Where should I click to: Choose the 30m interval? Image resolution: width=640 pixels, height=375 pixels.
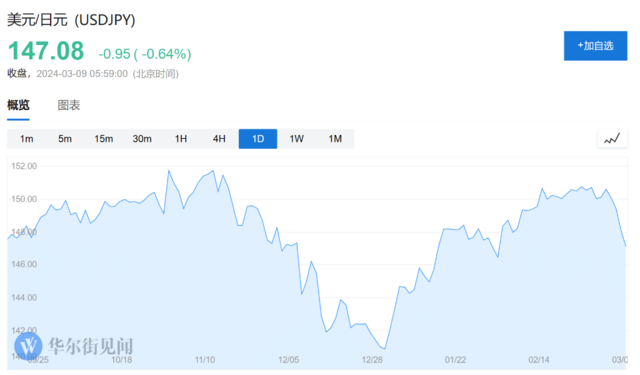142,139
